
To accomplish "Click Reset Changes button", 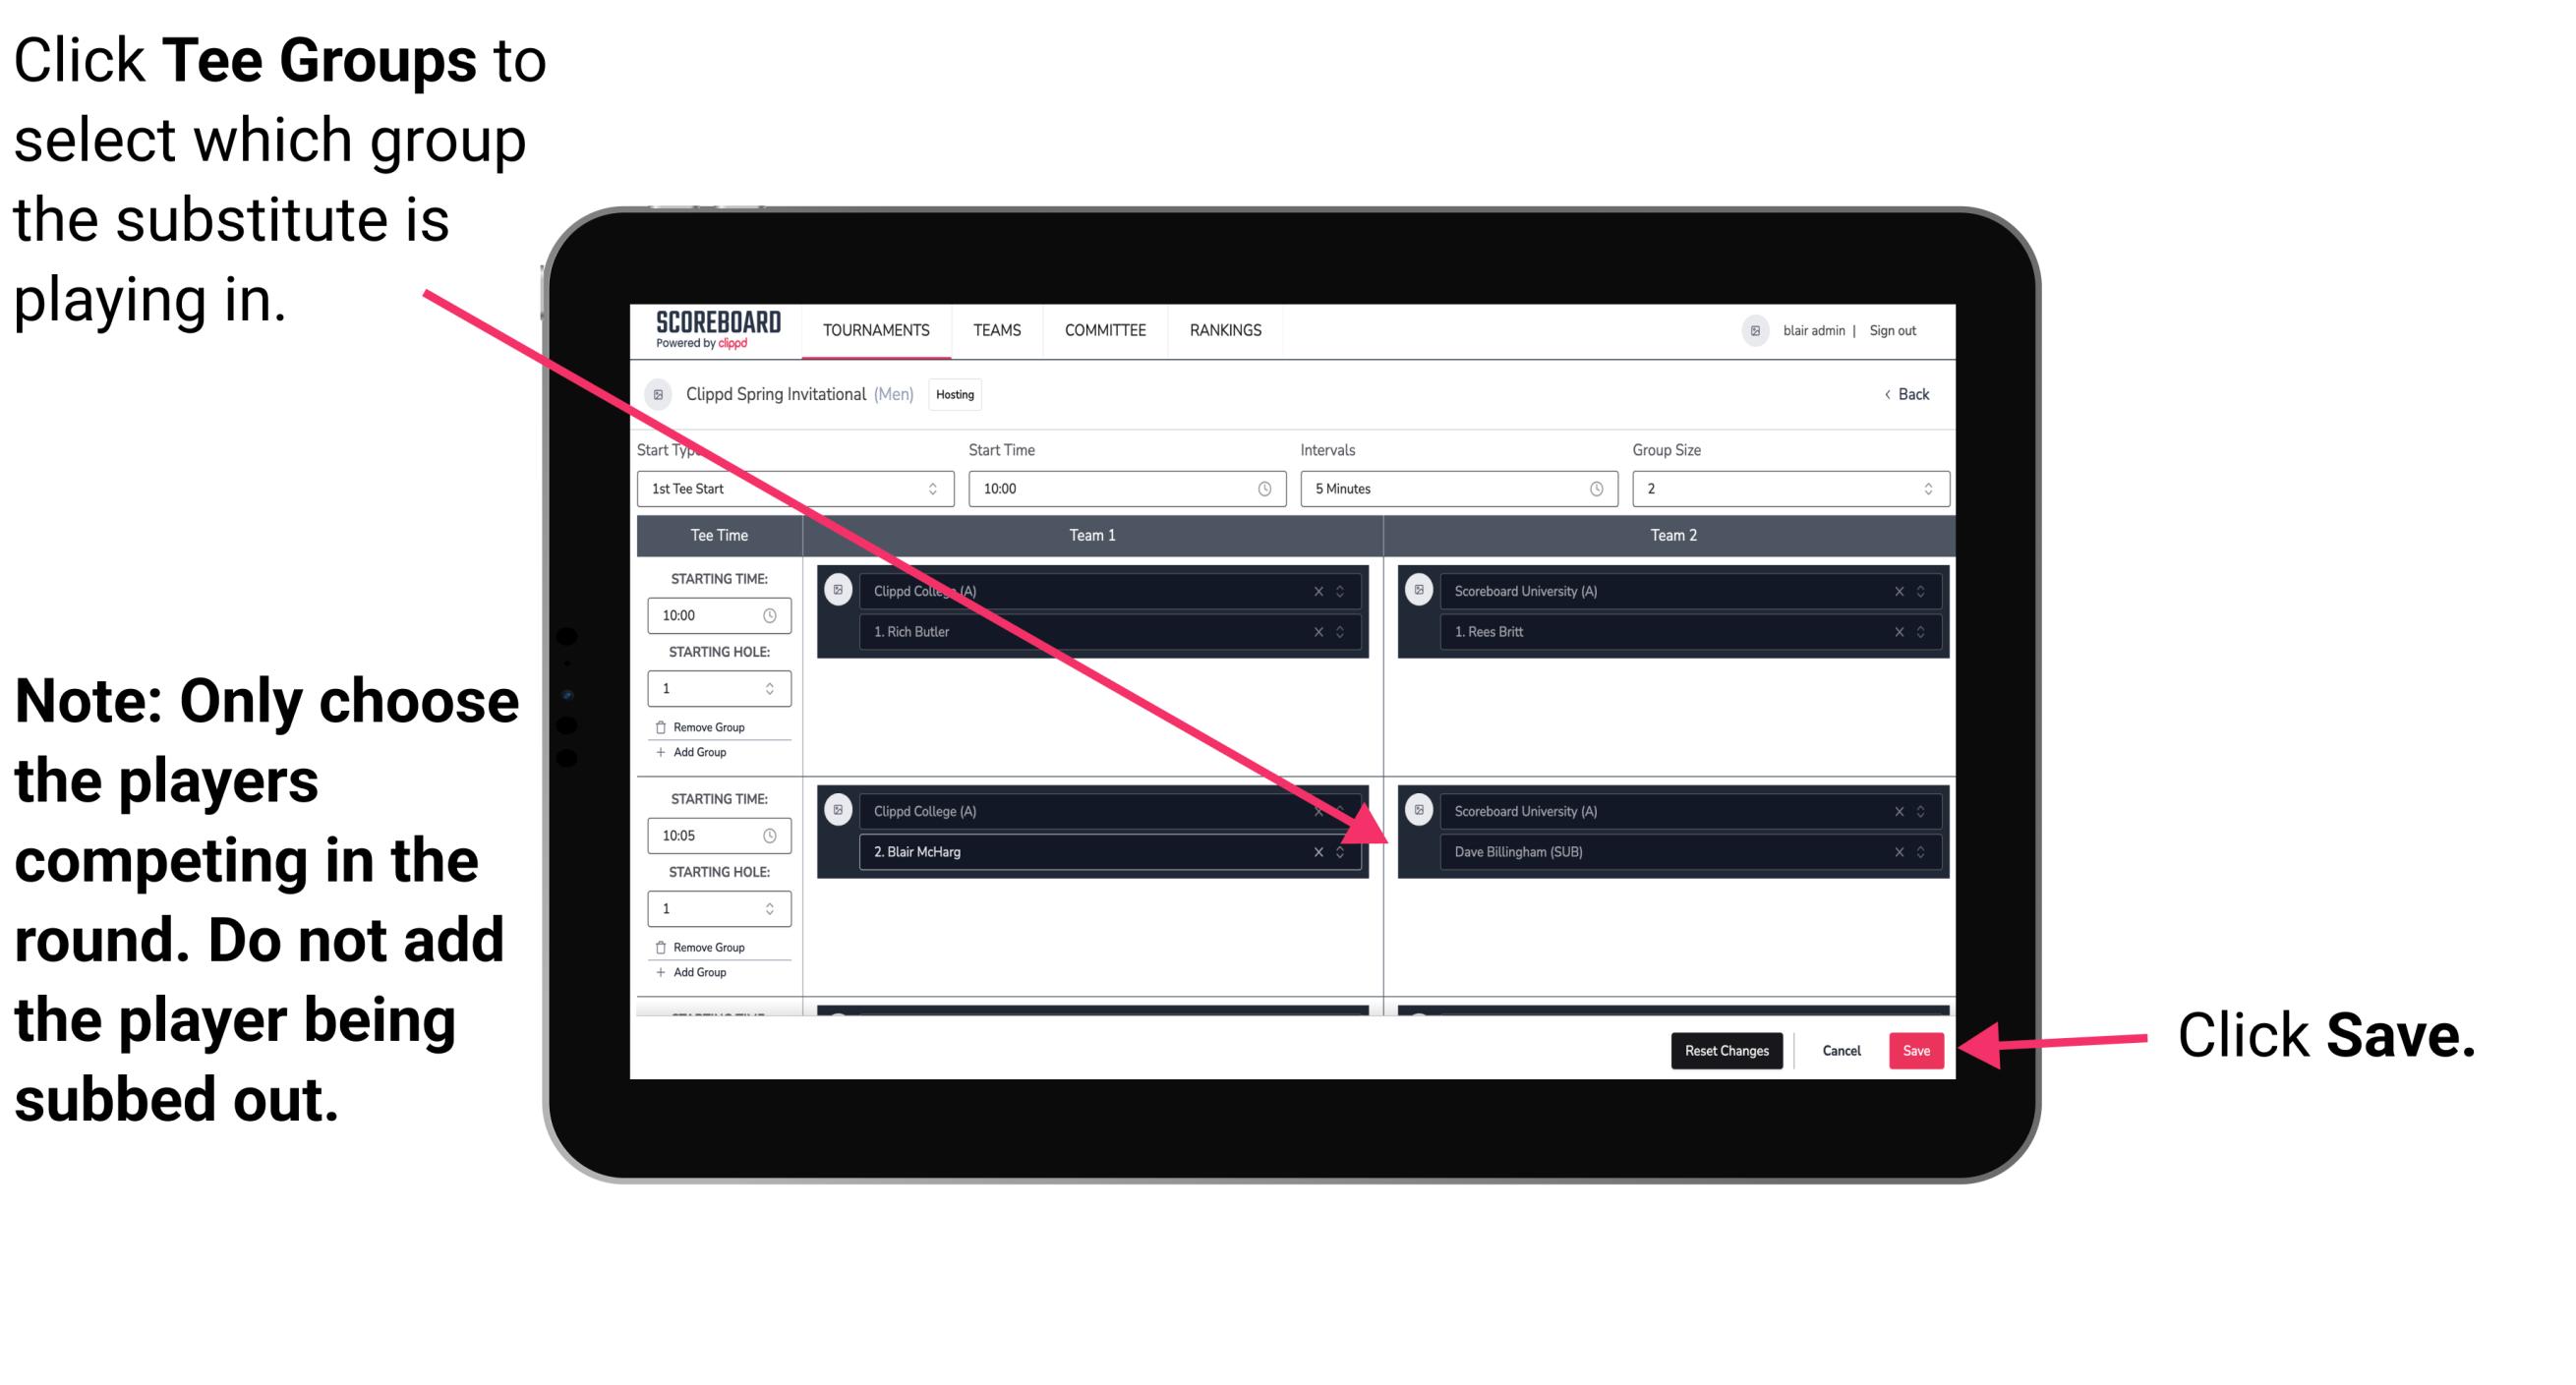I will click(x=1723, y=1049).
